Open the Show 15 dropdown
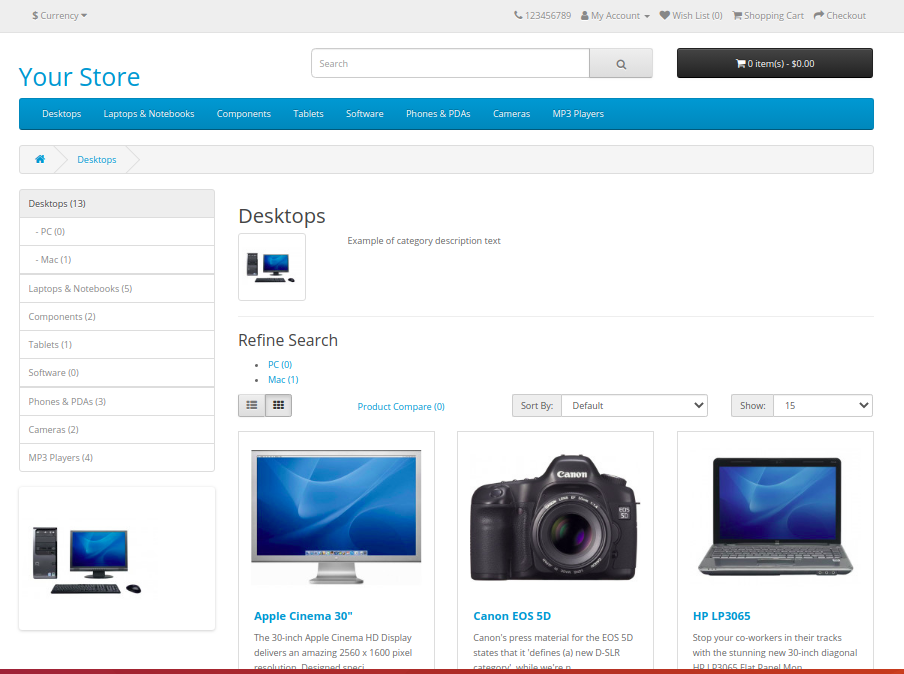The height and width of the screenshot is (674, 904). (823, 405)
